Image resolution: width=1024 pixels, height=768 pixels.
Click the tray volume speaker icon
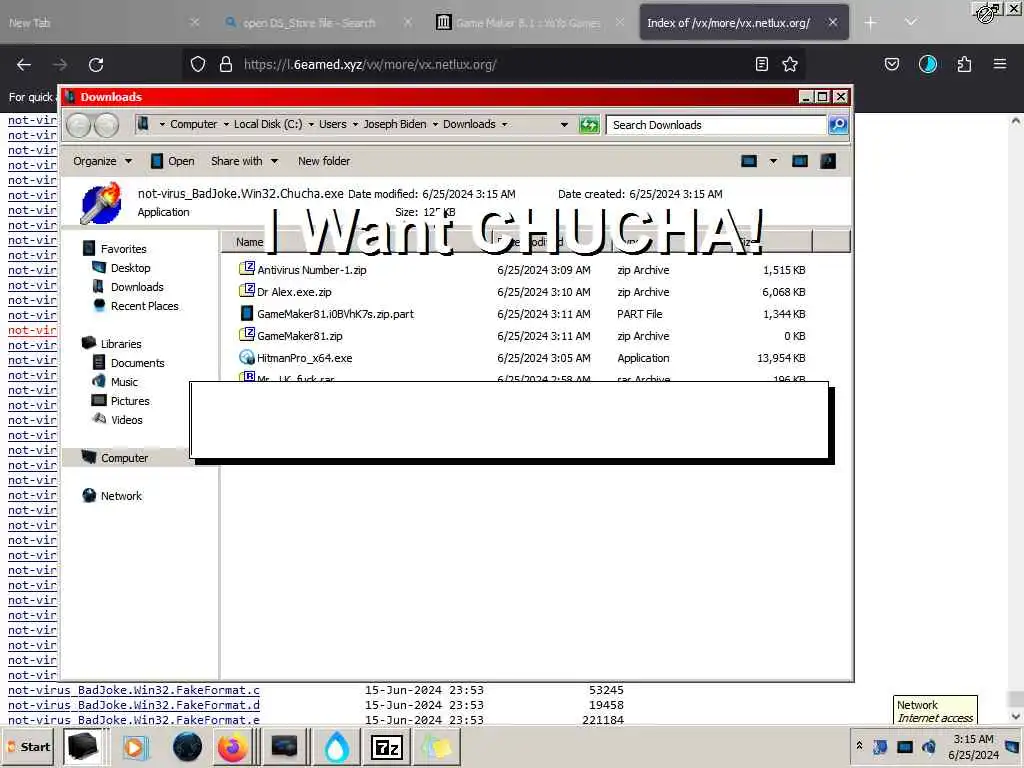point(929,746)
